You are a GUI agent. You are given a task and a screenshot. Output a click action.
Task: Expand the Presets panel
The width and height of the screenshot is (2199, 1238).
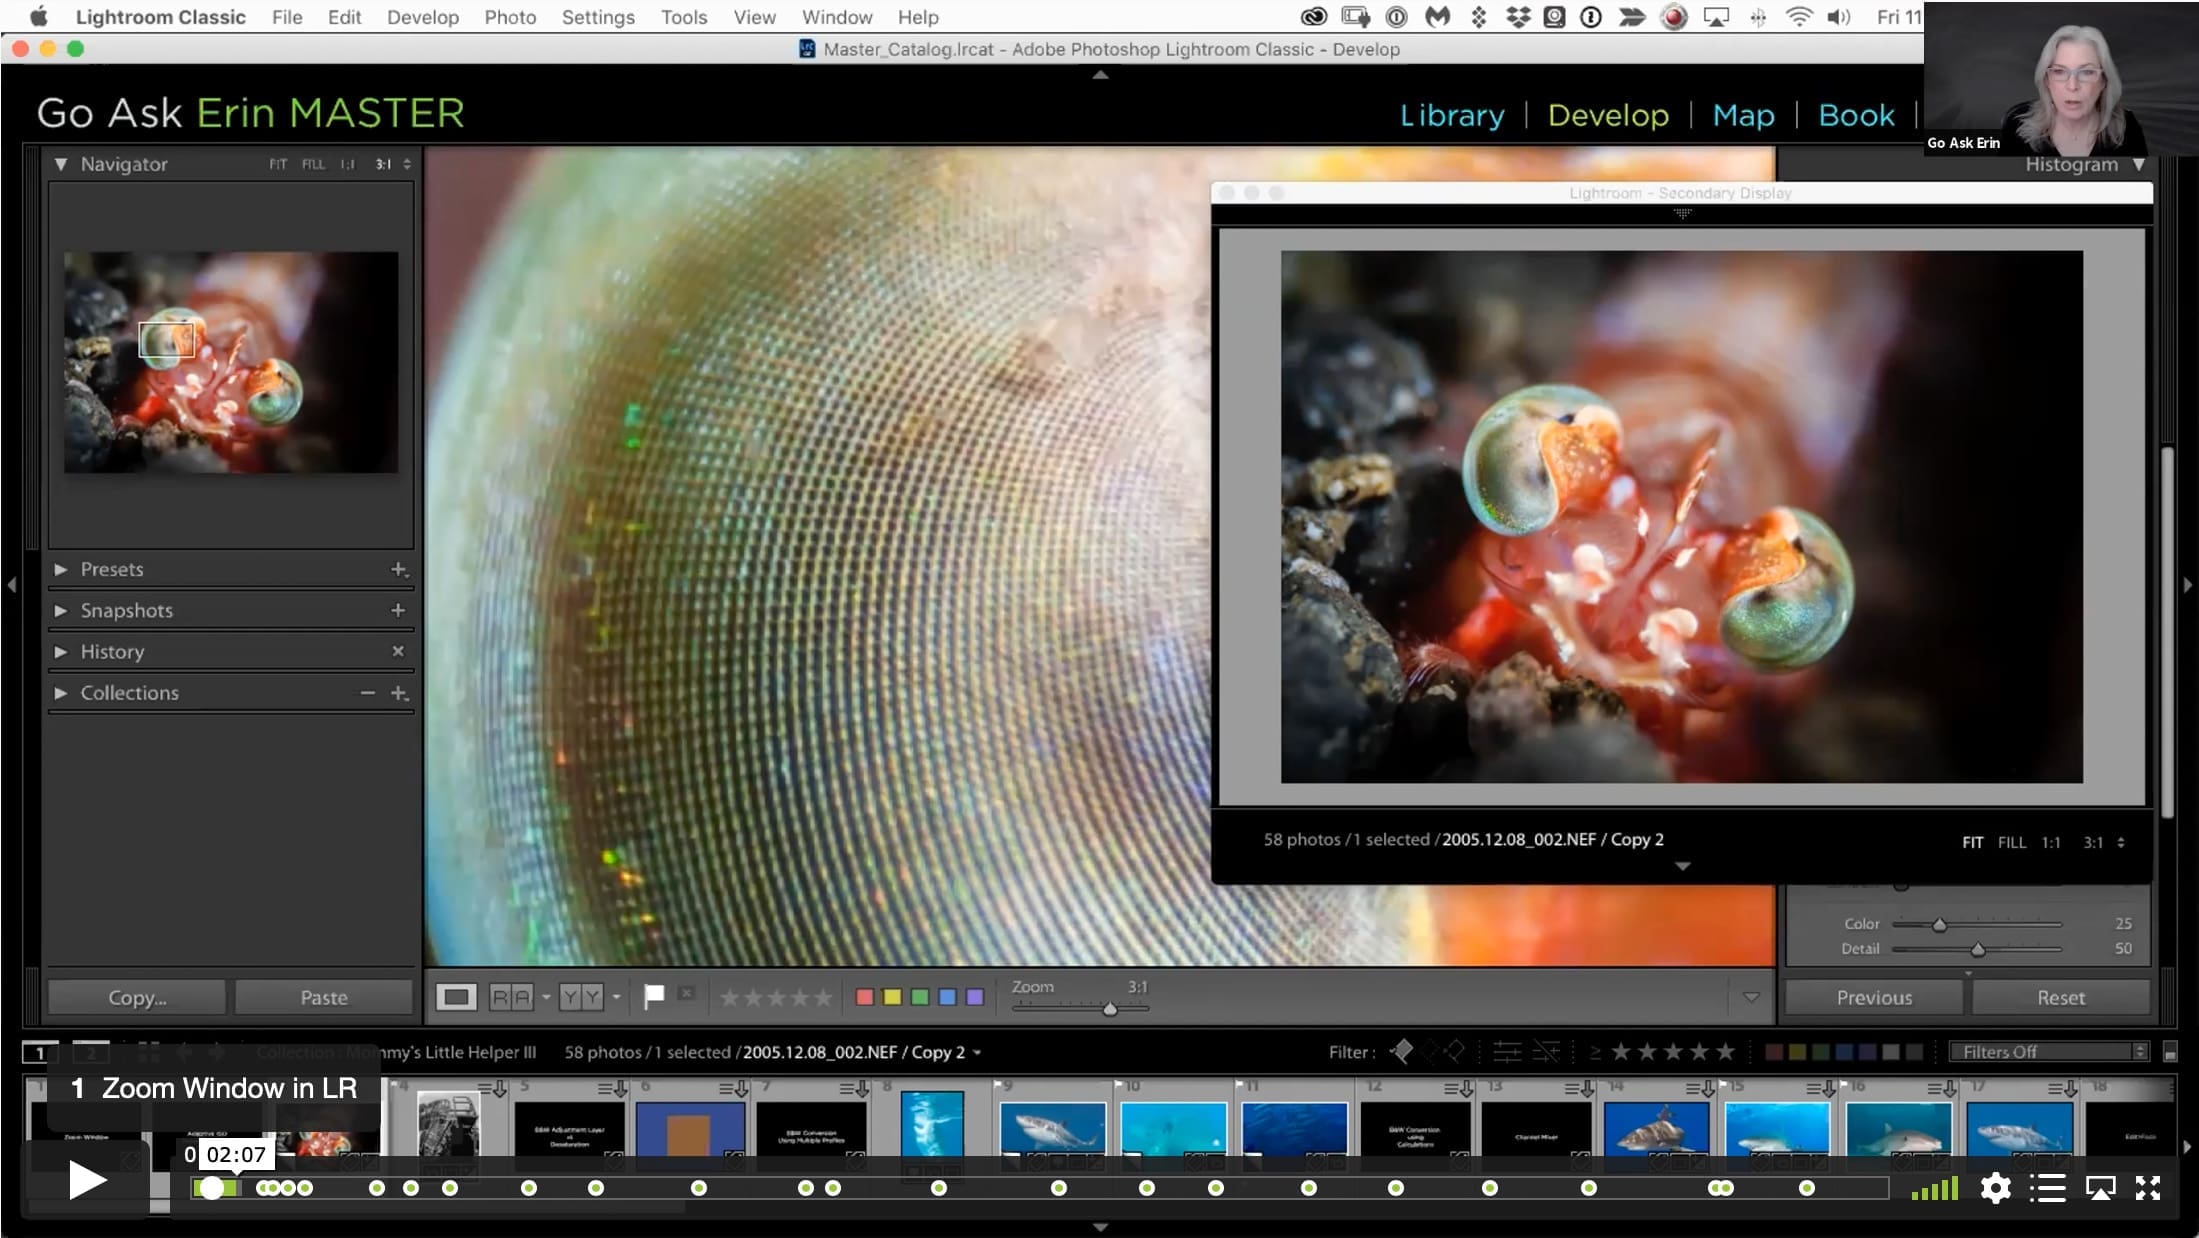click(61, 569)
